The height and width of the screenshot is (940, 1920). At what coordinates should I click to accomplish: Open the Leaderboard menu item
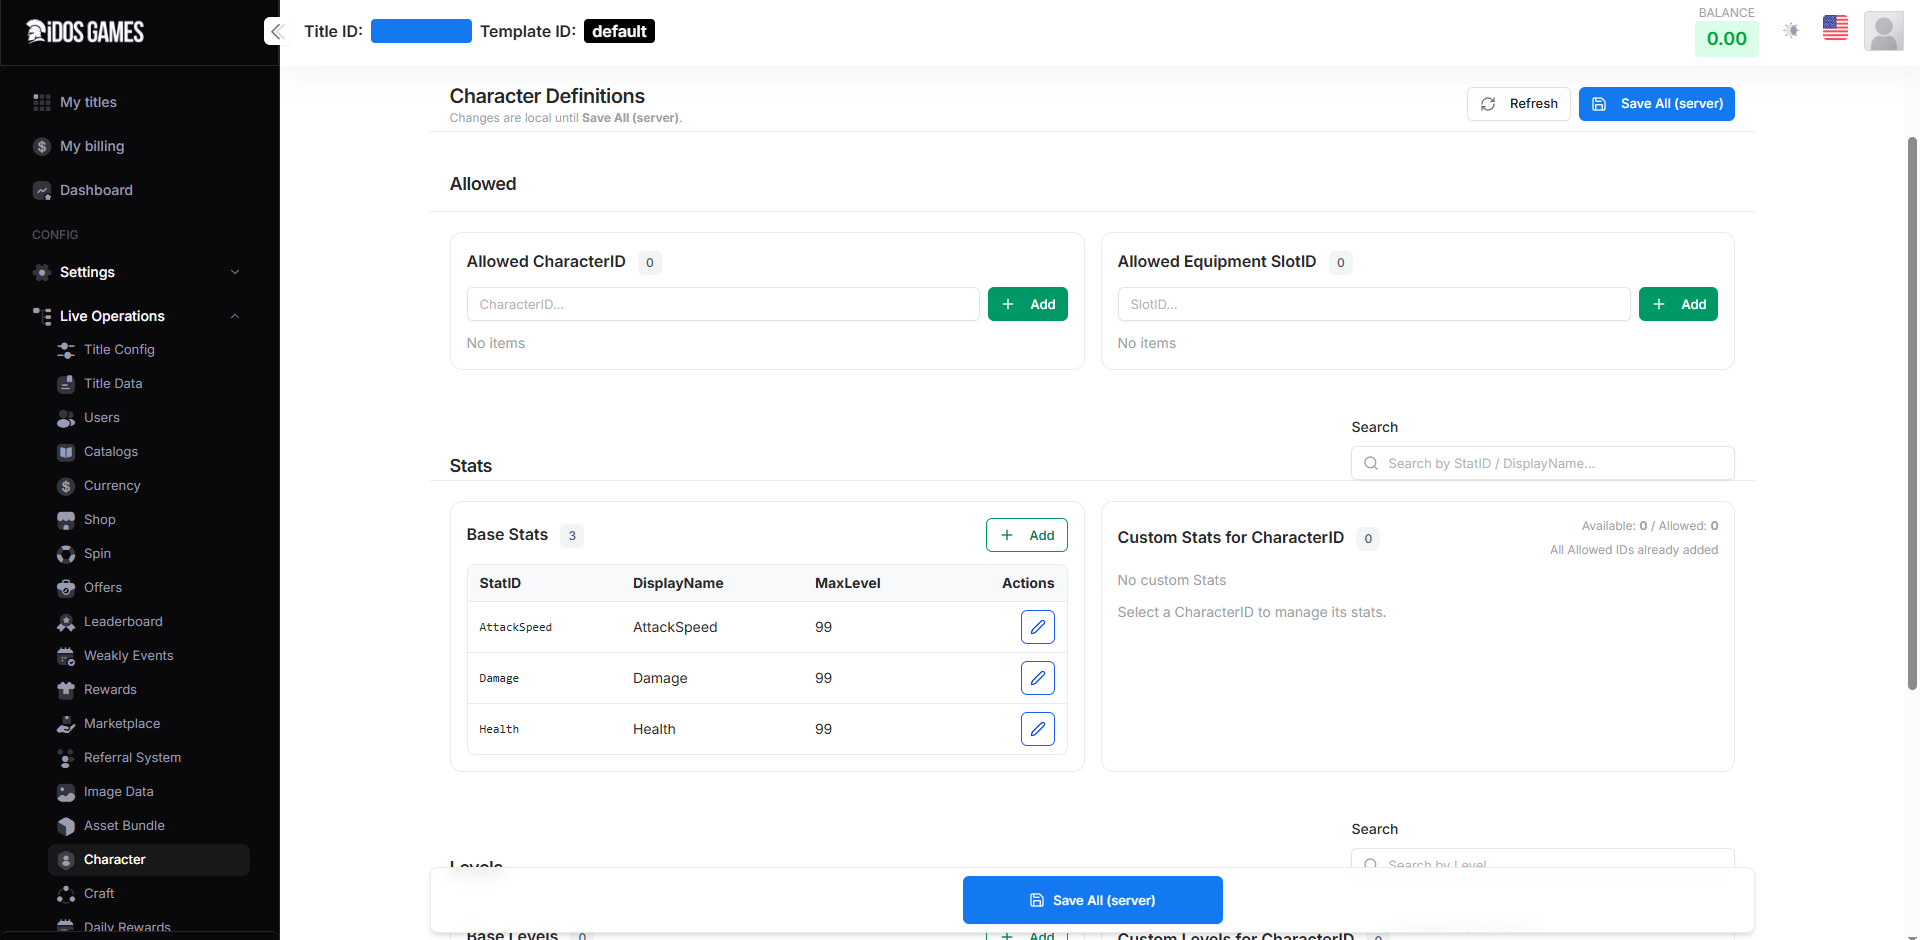[123, 622]
